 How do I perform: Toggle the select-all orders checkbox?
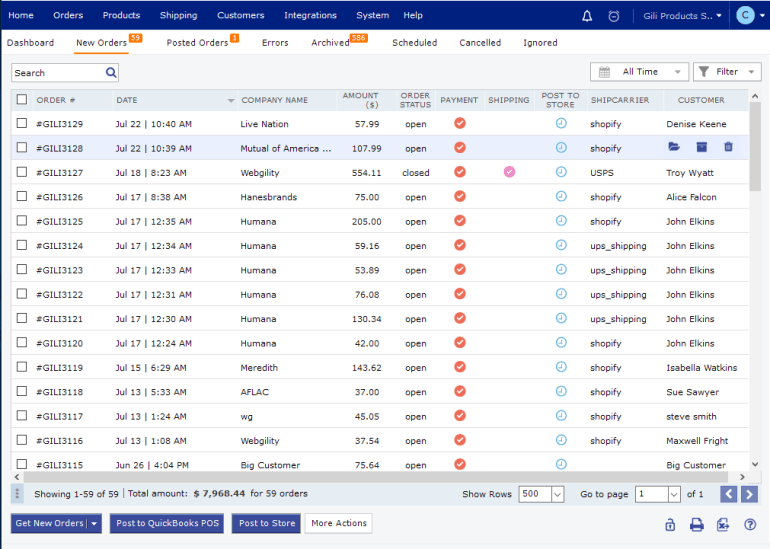pos(22,100)
